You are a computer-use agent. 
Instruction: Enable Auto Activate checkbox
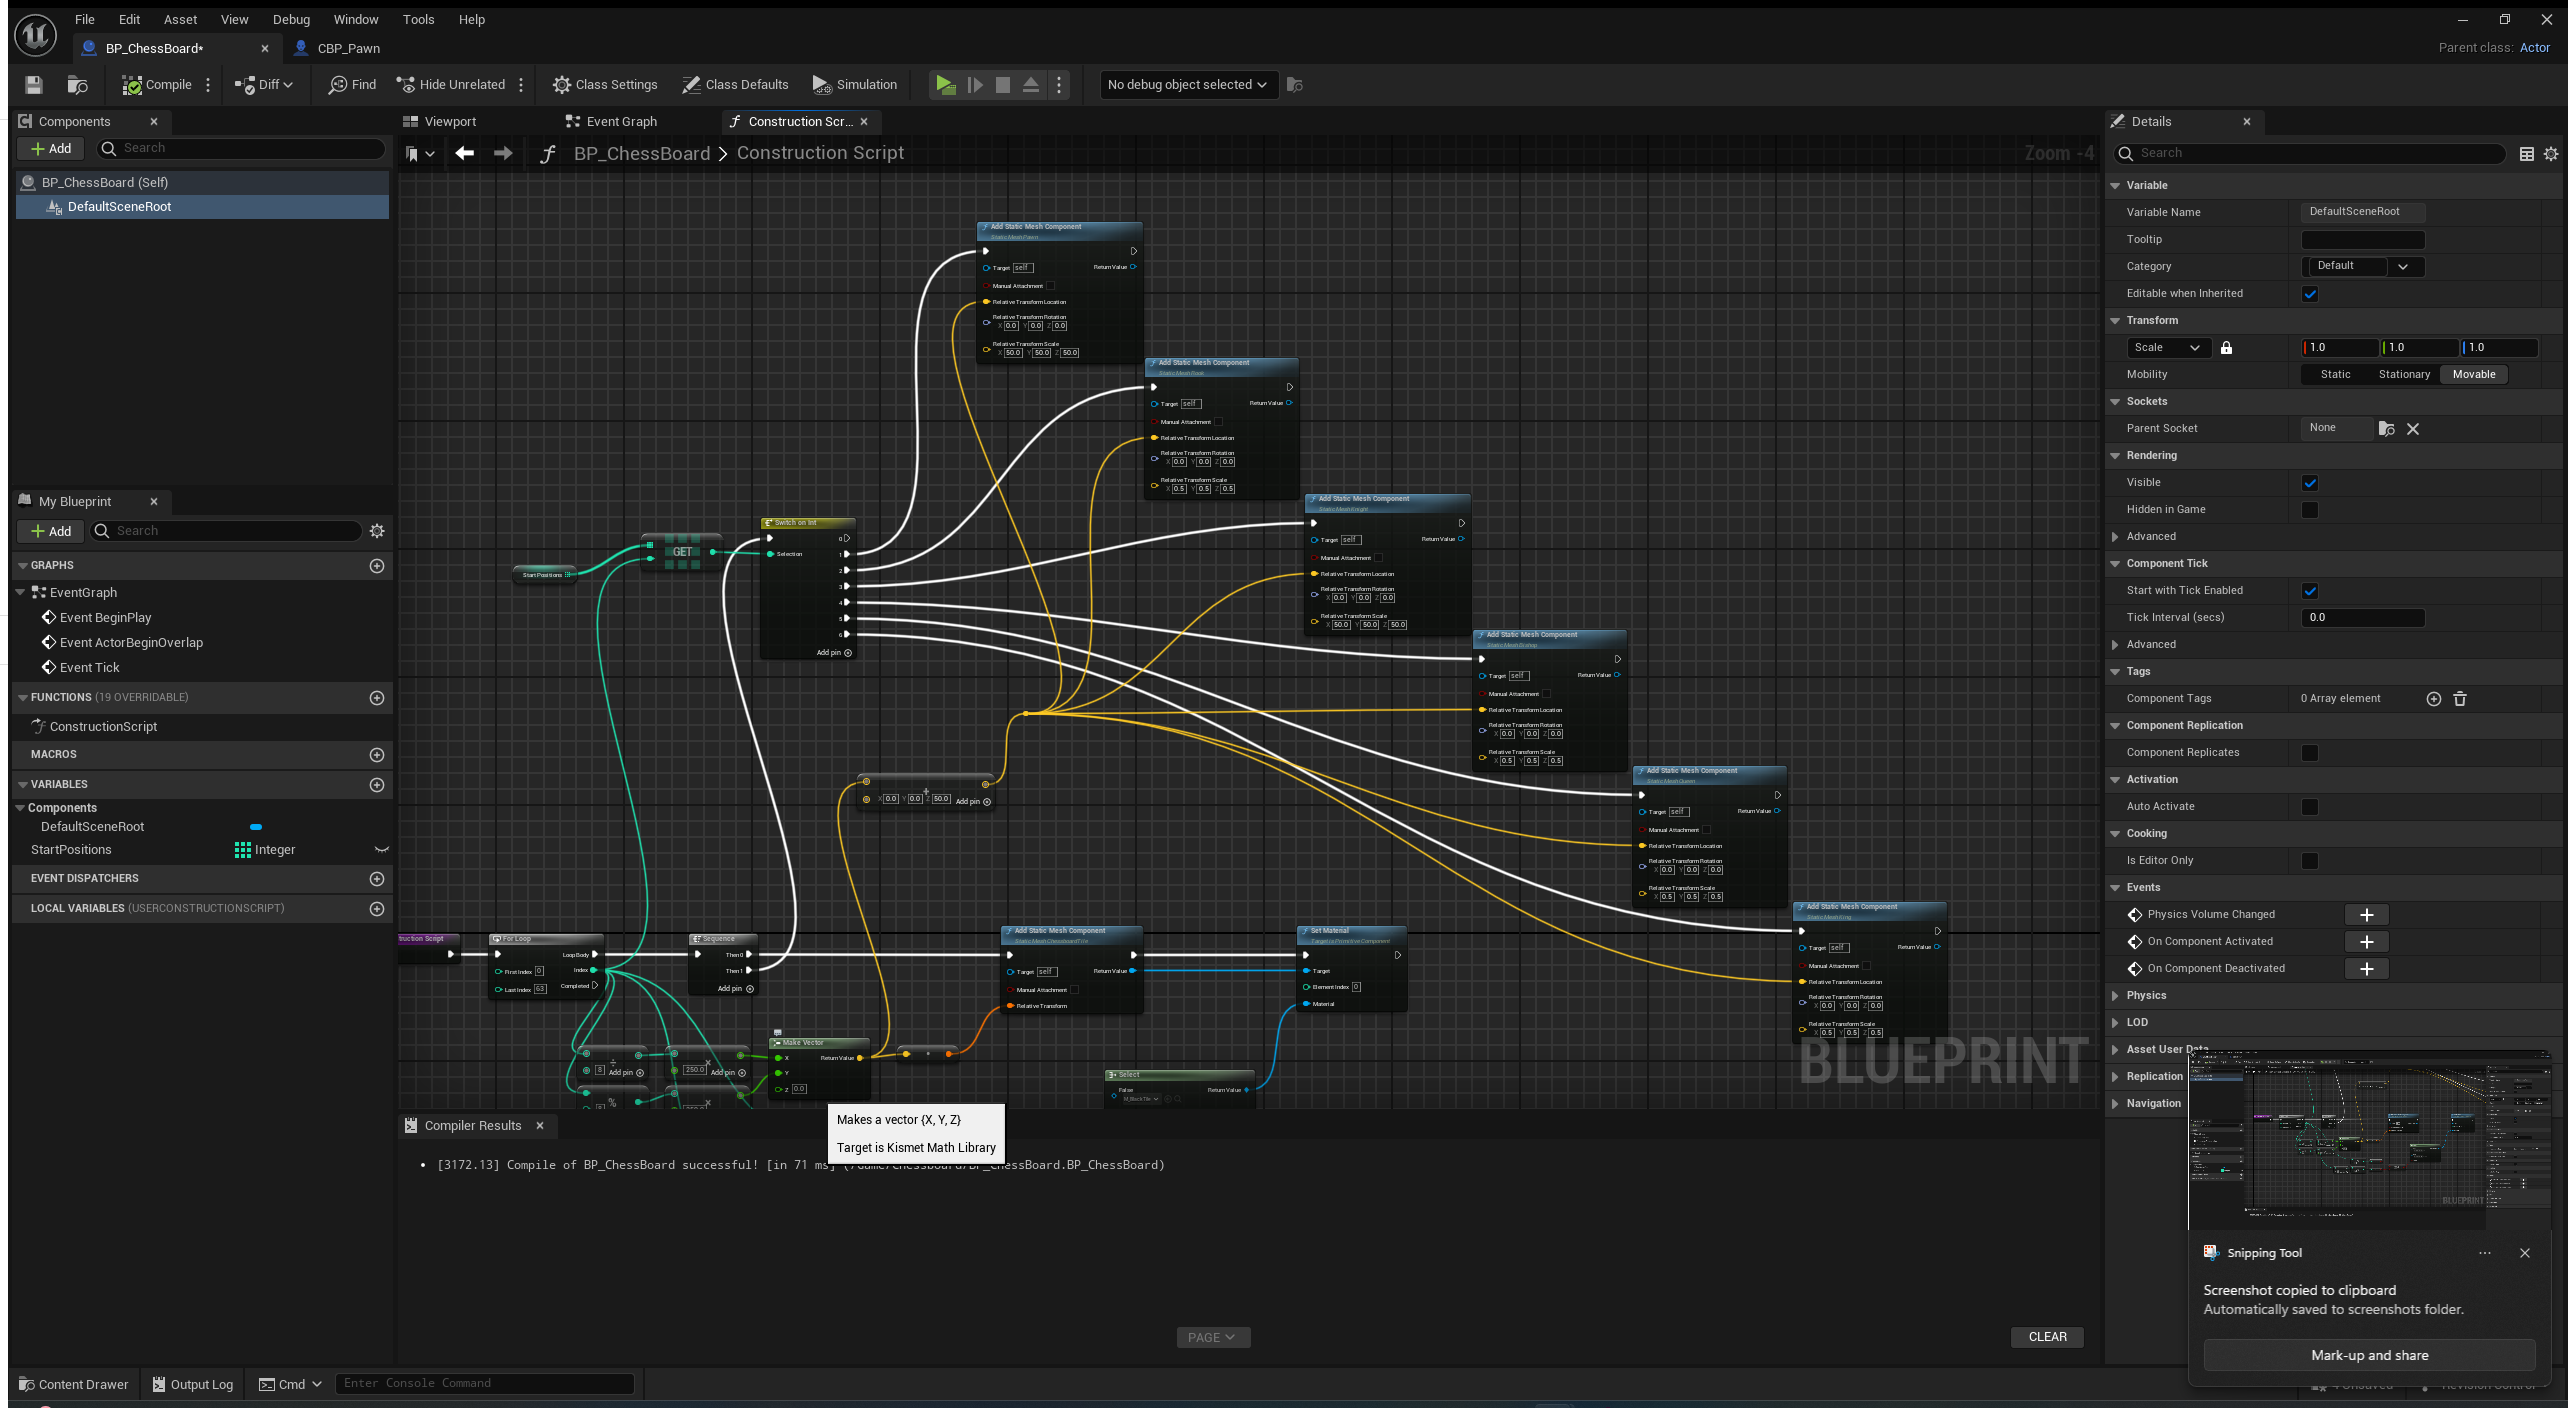(2310, 807)
